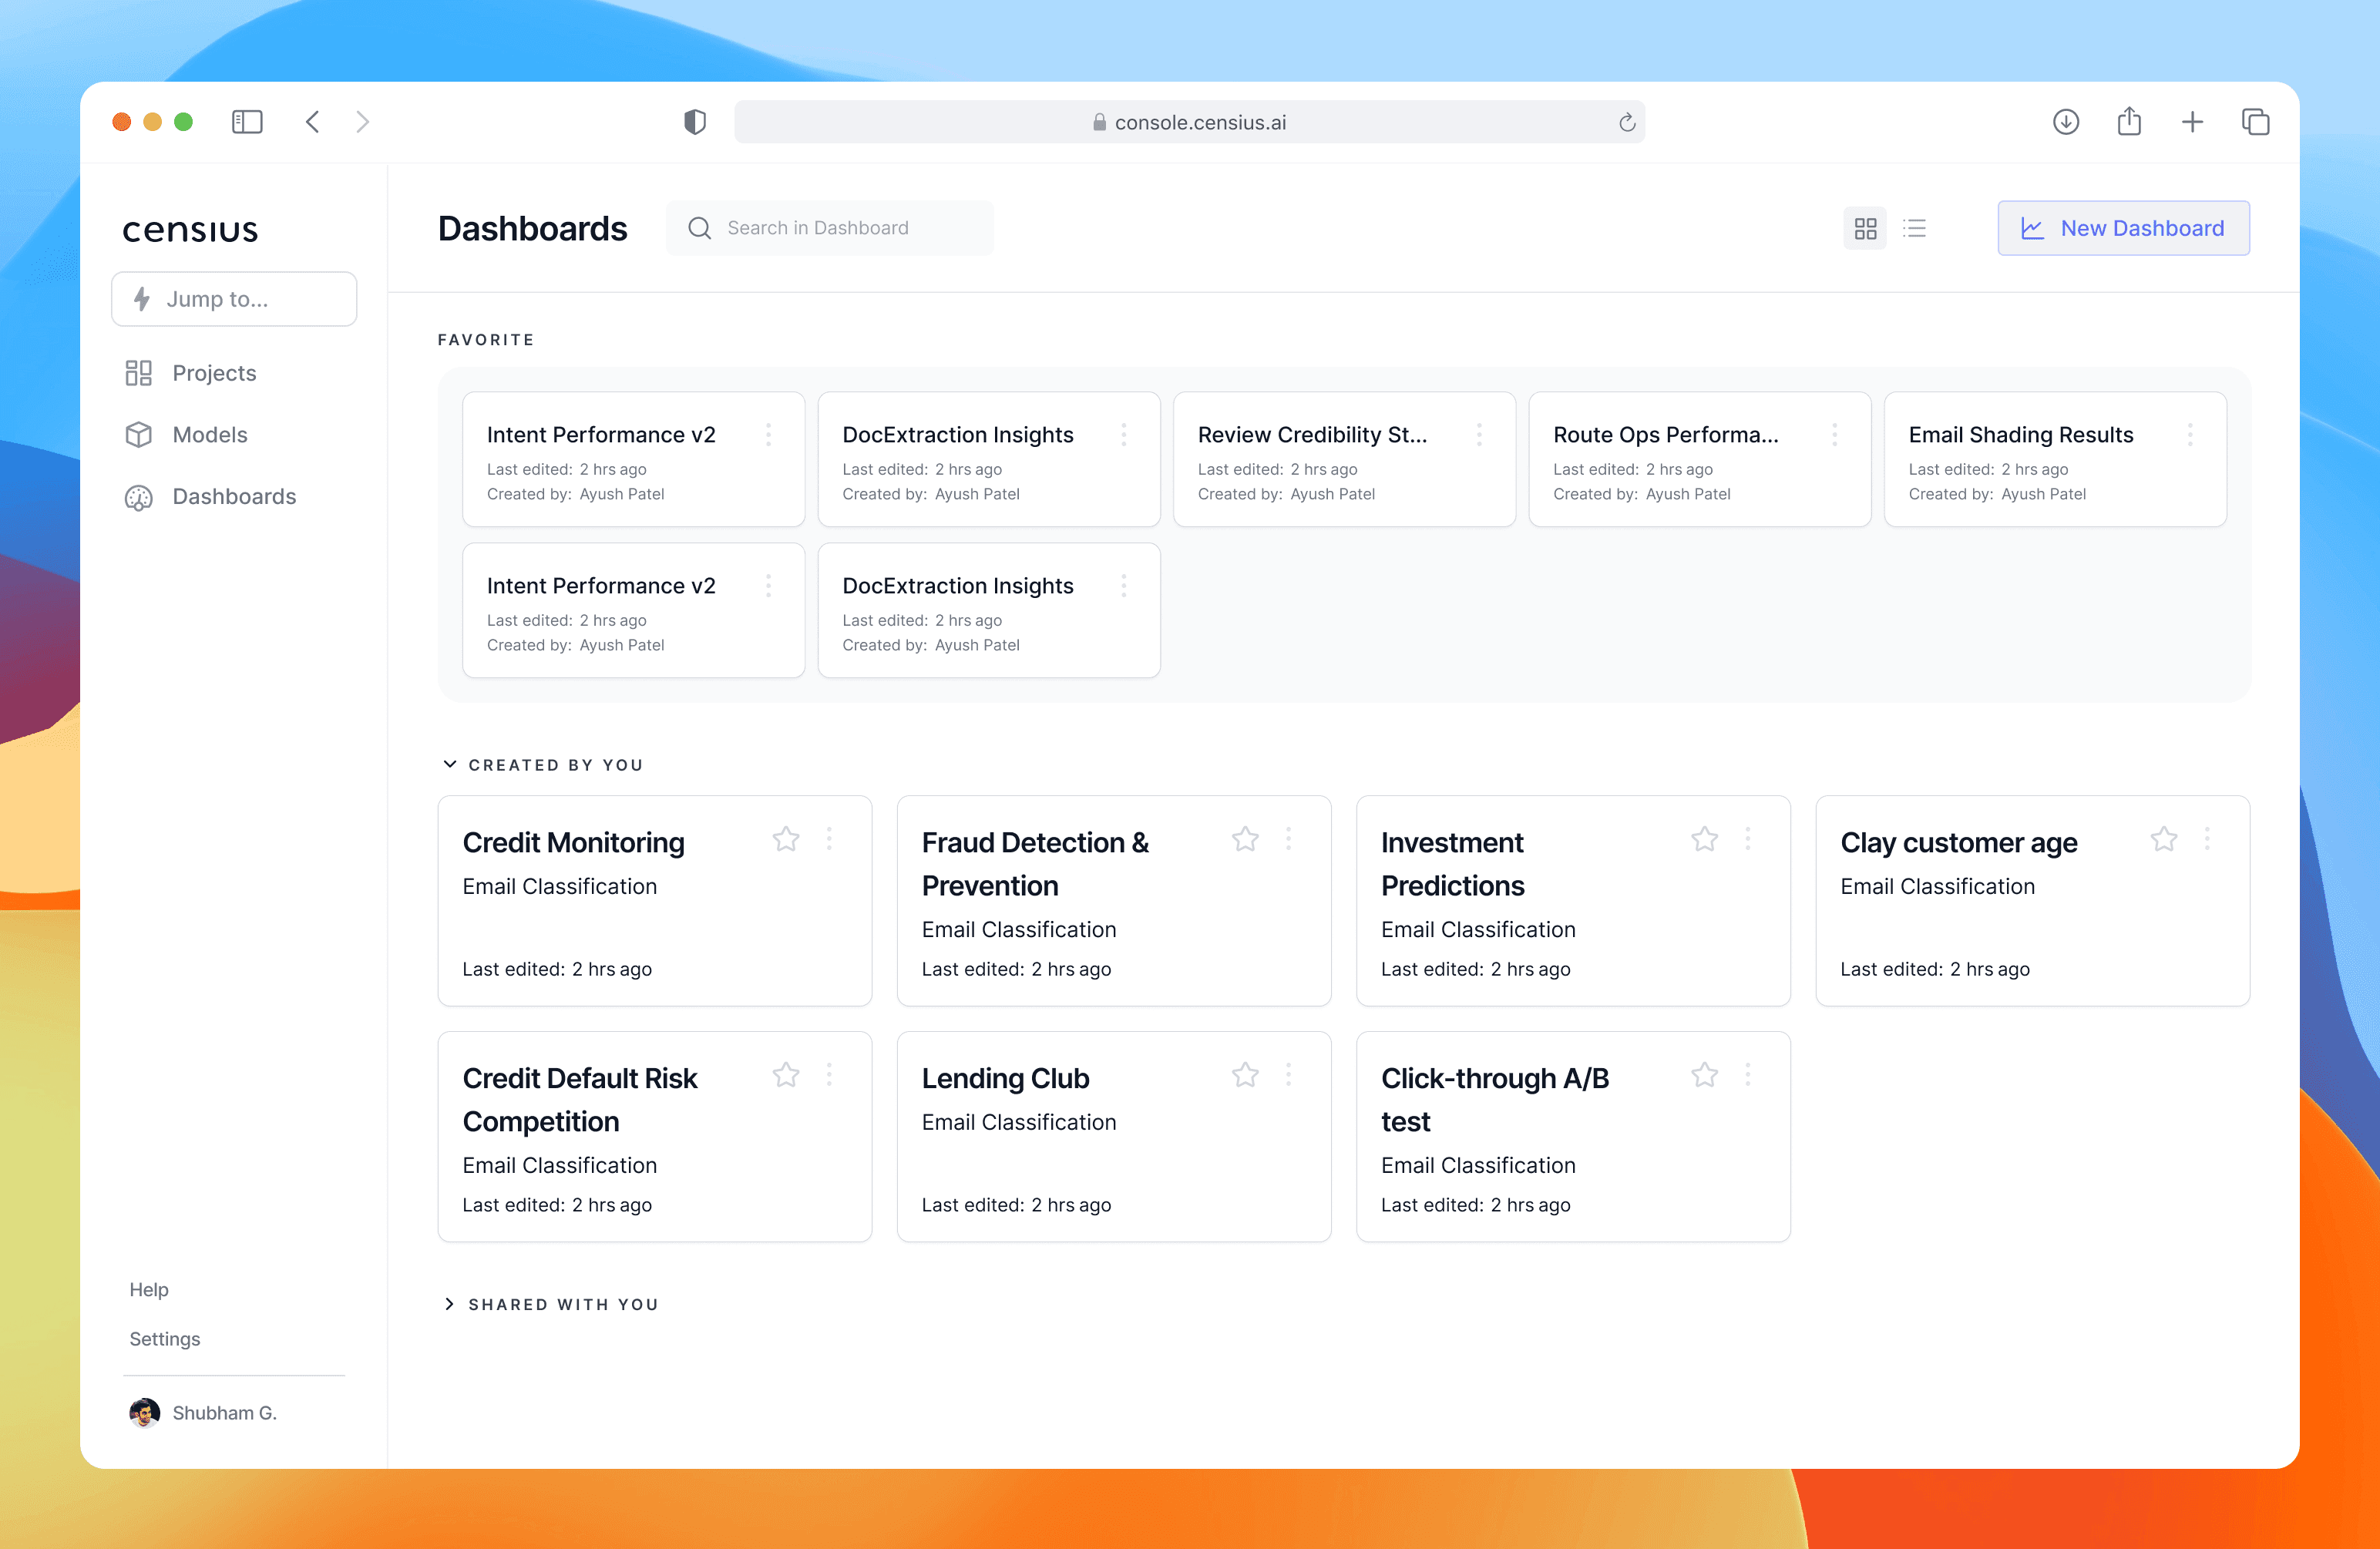Image resolution: width=2380 pixels, height=1549 pixels.
Task: Create a New Dashboard
Action: [x=2123, y=228]
